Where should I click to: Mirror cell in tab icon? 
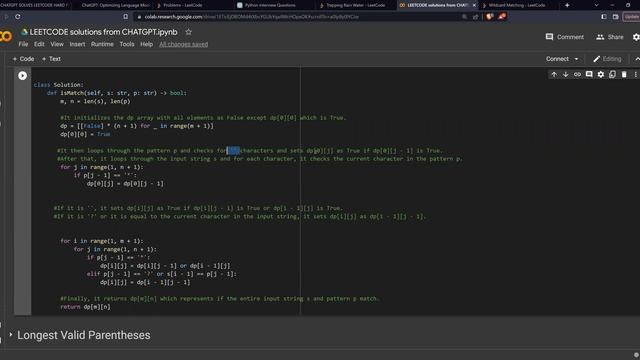pyautogui.click(x=612, y=74)
